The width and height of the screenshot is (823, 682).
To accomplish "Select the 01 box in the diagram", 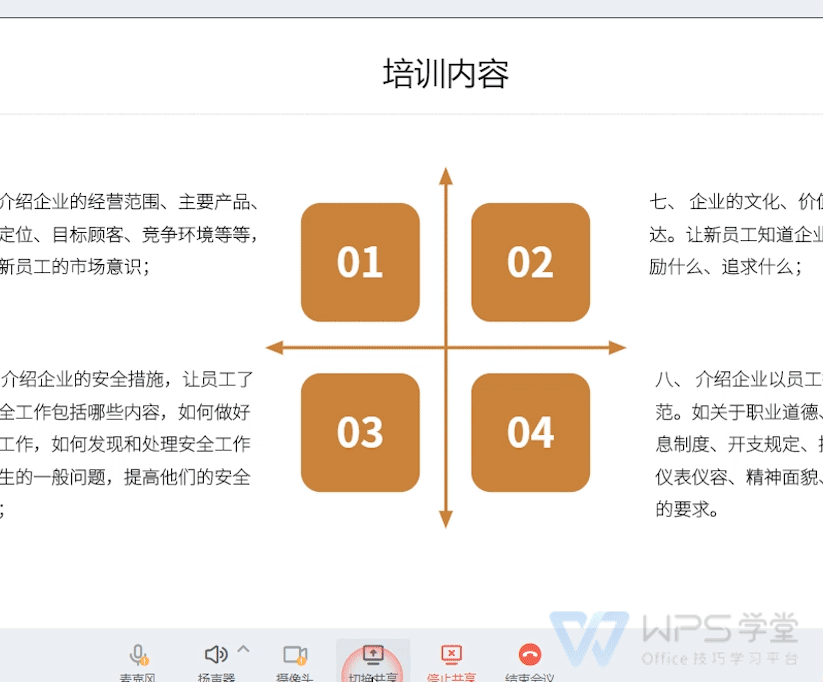I will tap(360, 262).
